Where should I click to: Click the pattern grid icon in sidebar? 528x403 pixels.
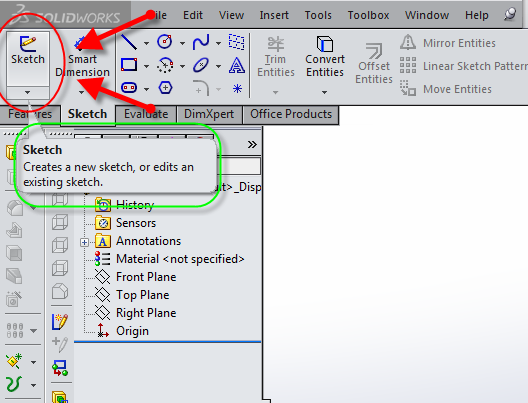point(15,330)
